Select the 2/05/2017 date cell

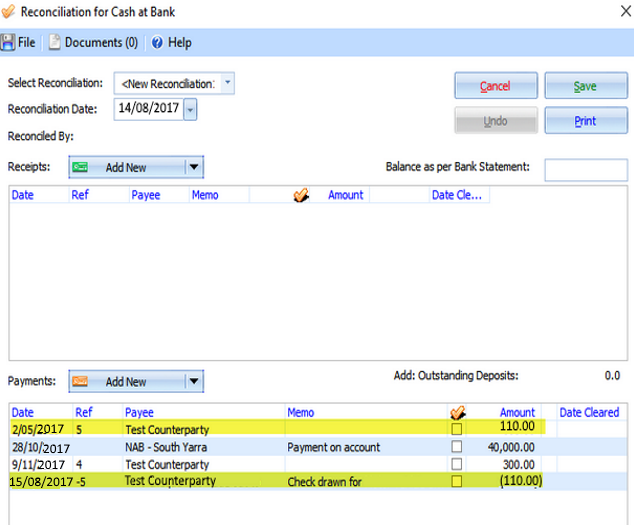tap(38, 429)
